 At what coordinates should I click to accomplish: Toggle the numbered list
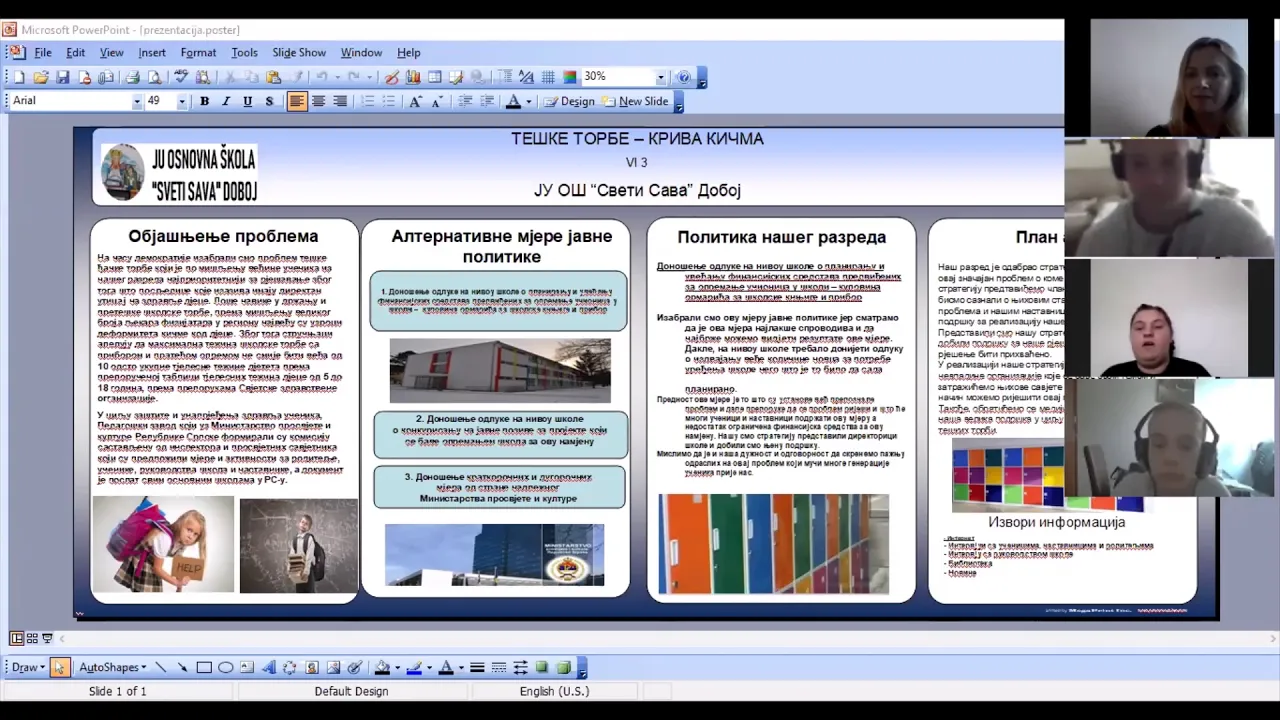click(368, 101)
